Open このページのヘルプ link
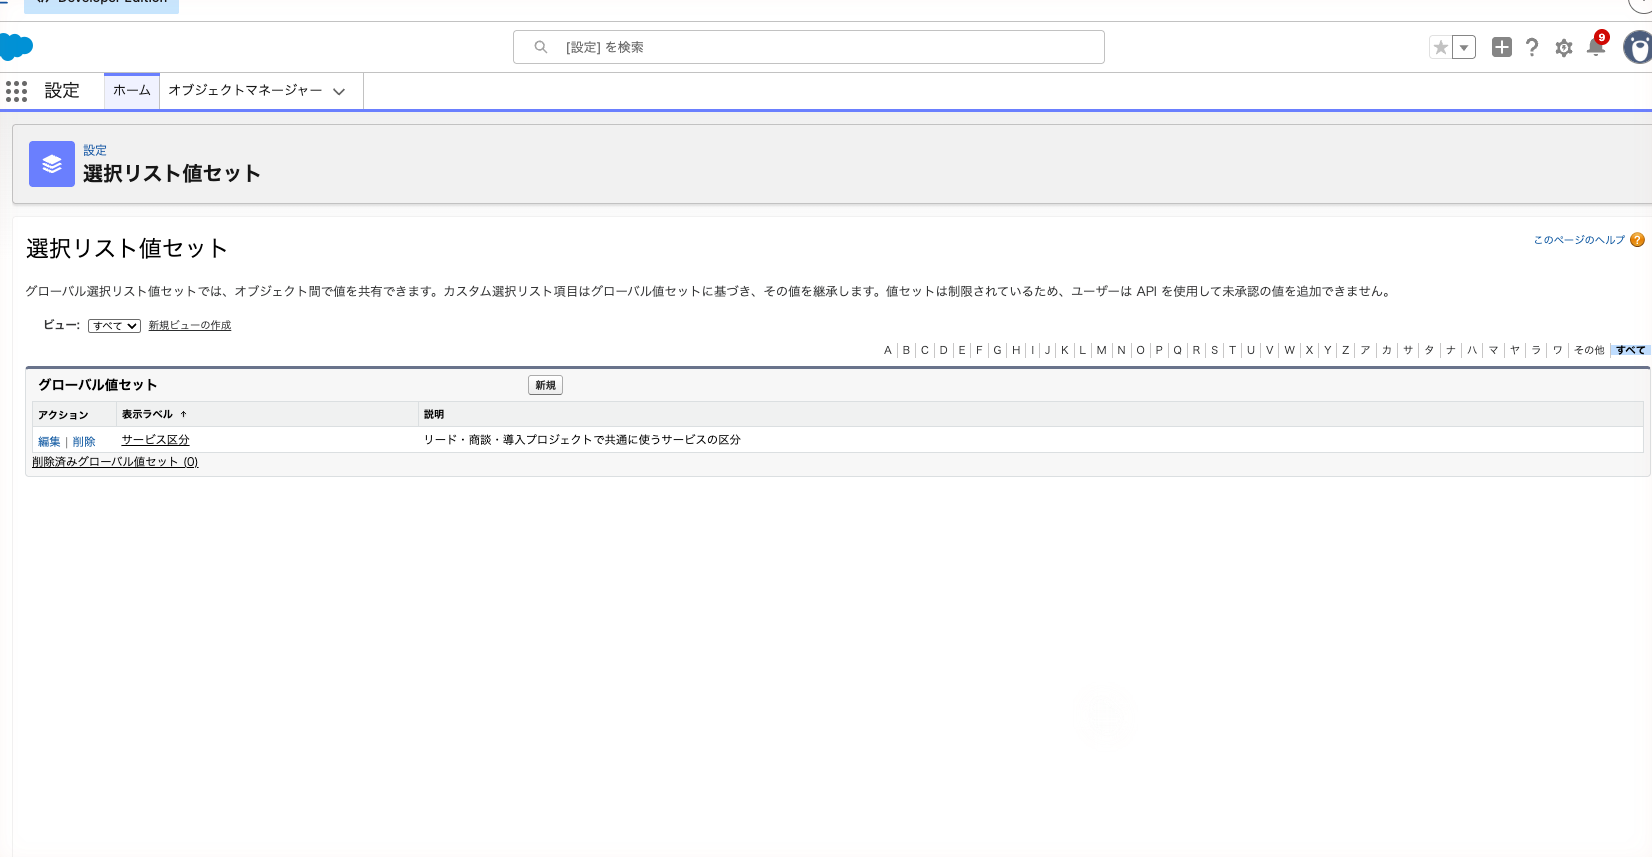Image resolution: width=1652 pixels, height=857 pixels. click(1579, 240)
